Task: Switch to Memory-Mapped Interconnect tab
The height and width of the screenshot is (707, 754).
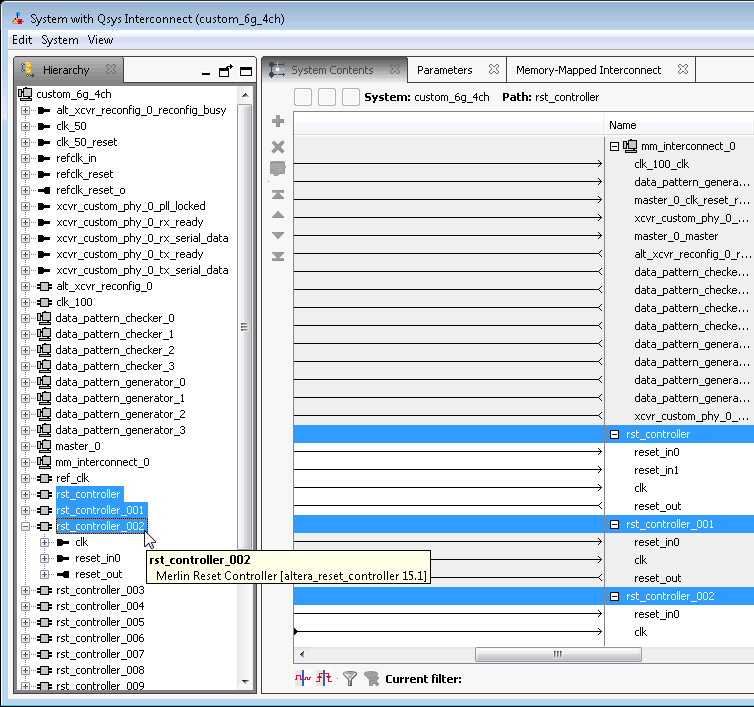Action: point(588,70)
